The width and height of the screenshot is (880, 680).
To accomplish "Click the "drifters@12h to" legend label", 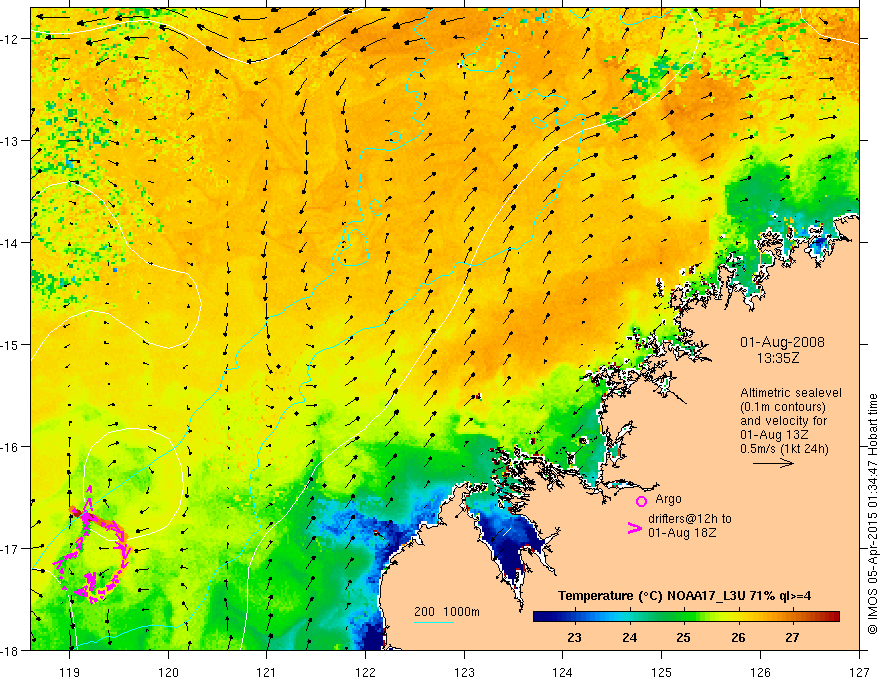I will click(690, 518).
